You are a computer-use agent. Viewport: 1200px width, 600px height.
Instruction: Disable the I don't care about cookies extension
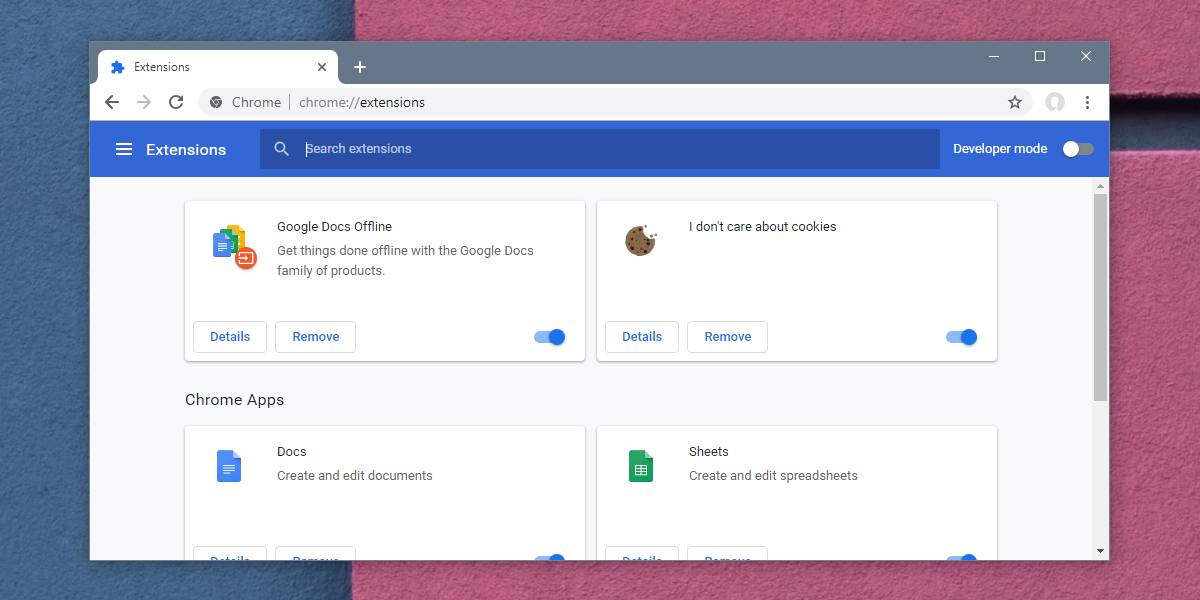960,337
